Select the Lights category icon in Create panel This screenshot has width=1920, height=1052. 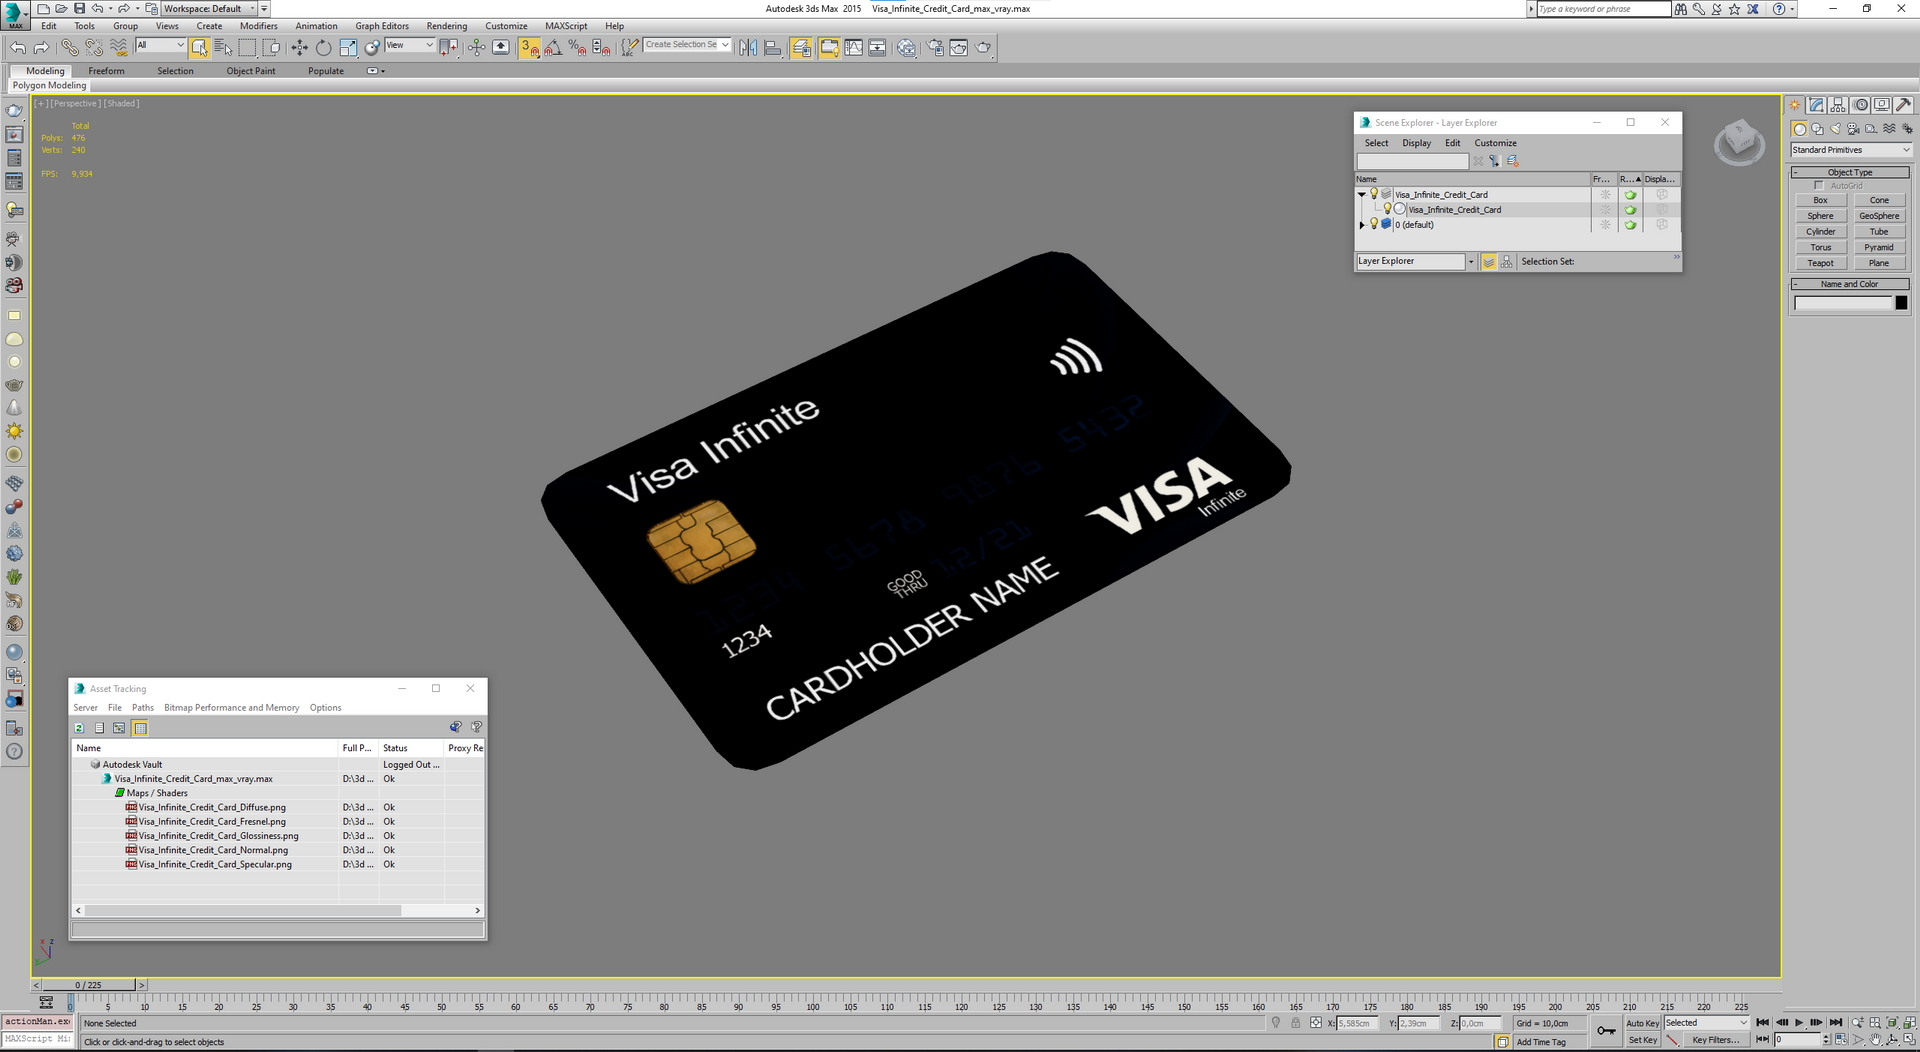(1835, 129)
